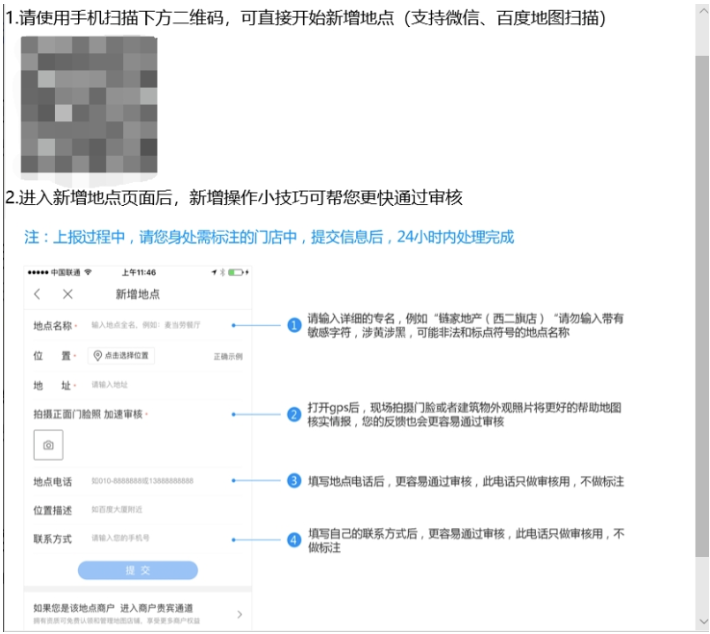Viewport: 710px width, 634px height.
Task: Click the scrollbar up arrow
Action: point(703,11)
